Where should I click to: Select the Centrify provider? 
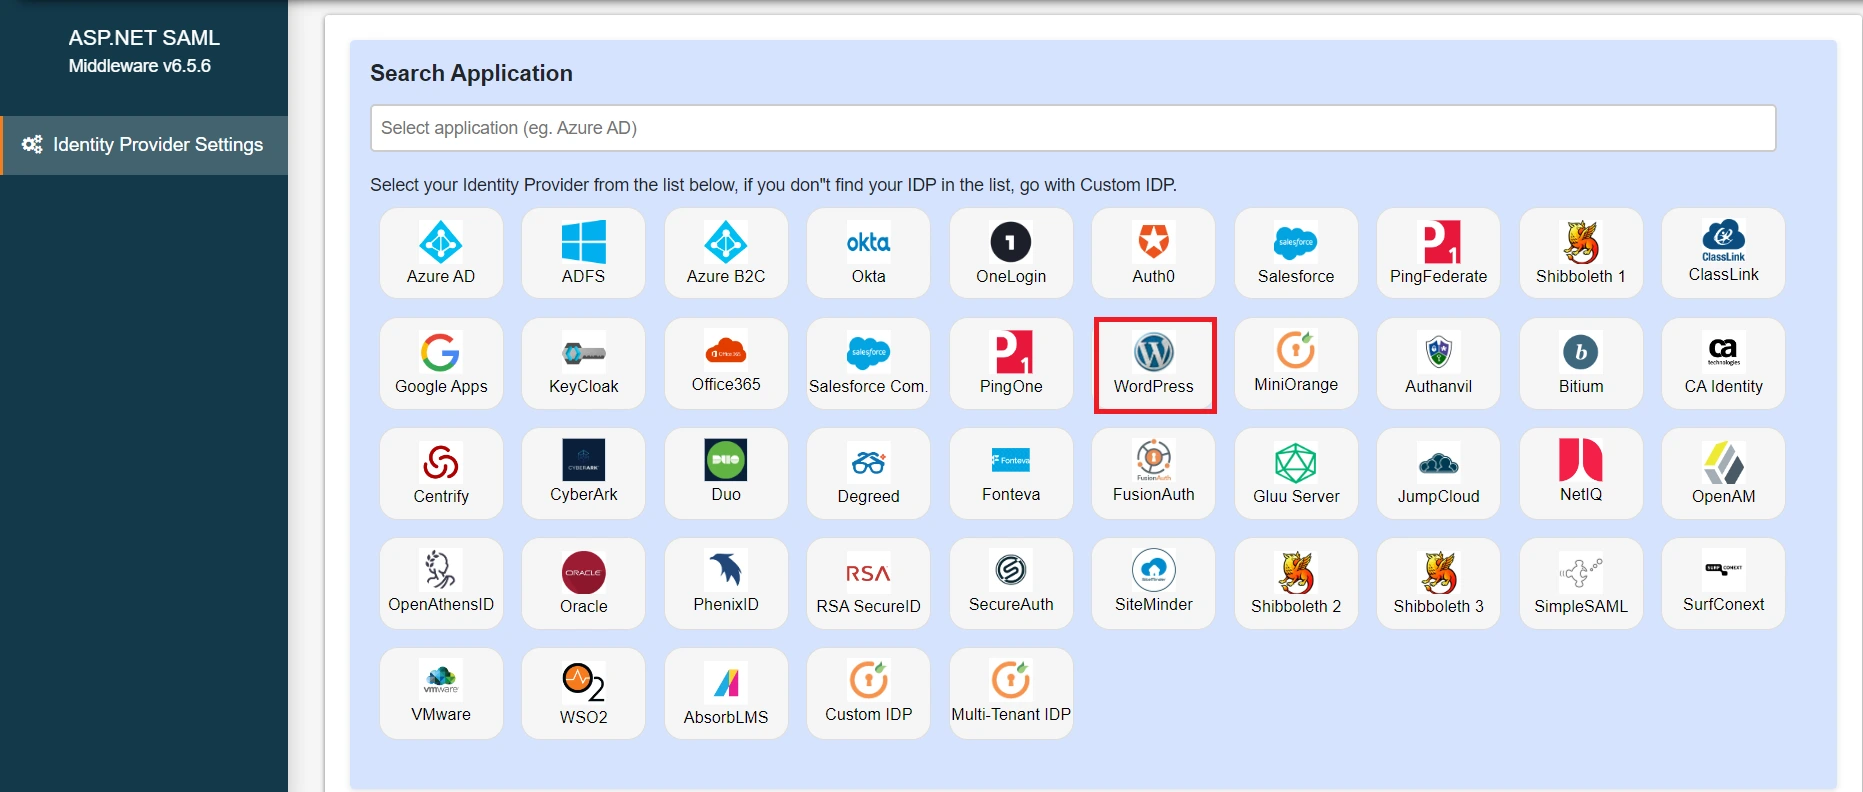coord(441,473)
